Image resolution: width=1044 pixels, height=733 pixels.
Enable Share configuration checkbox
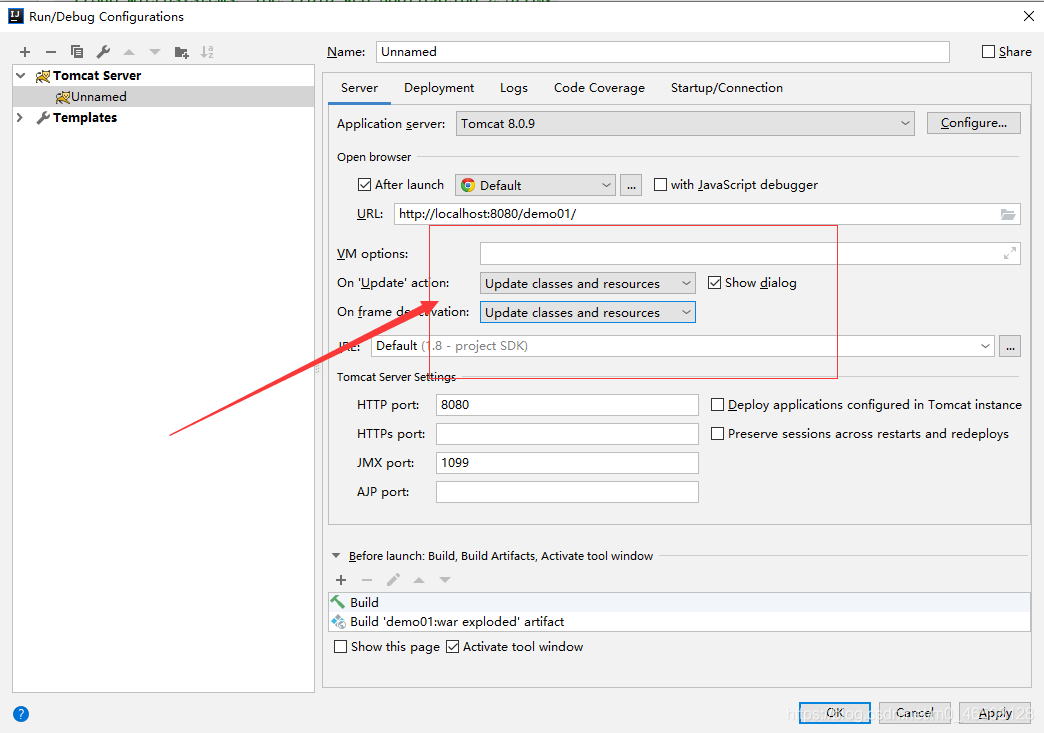tap(989, 52)
